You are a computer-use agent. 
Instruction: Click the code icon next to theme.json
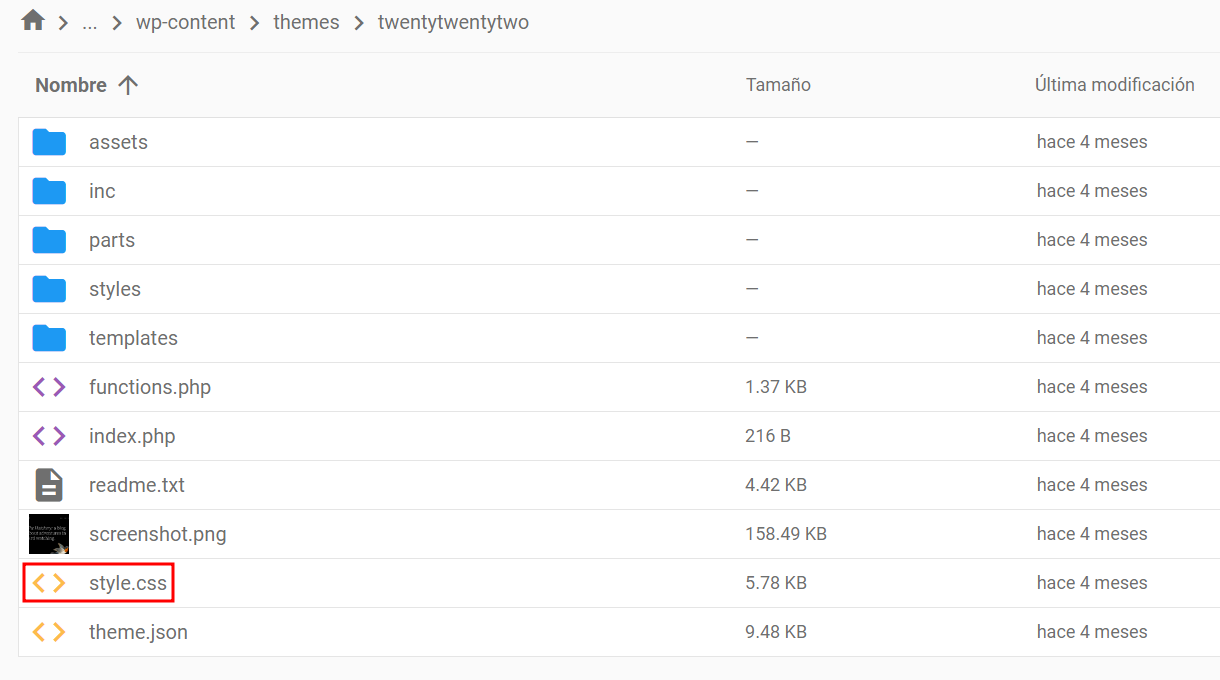[49, 631]
